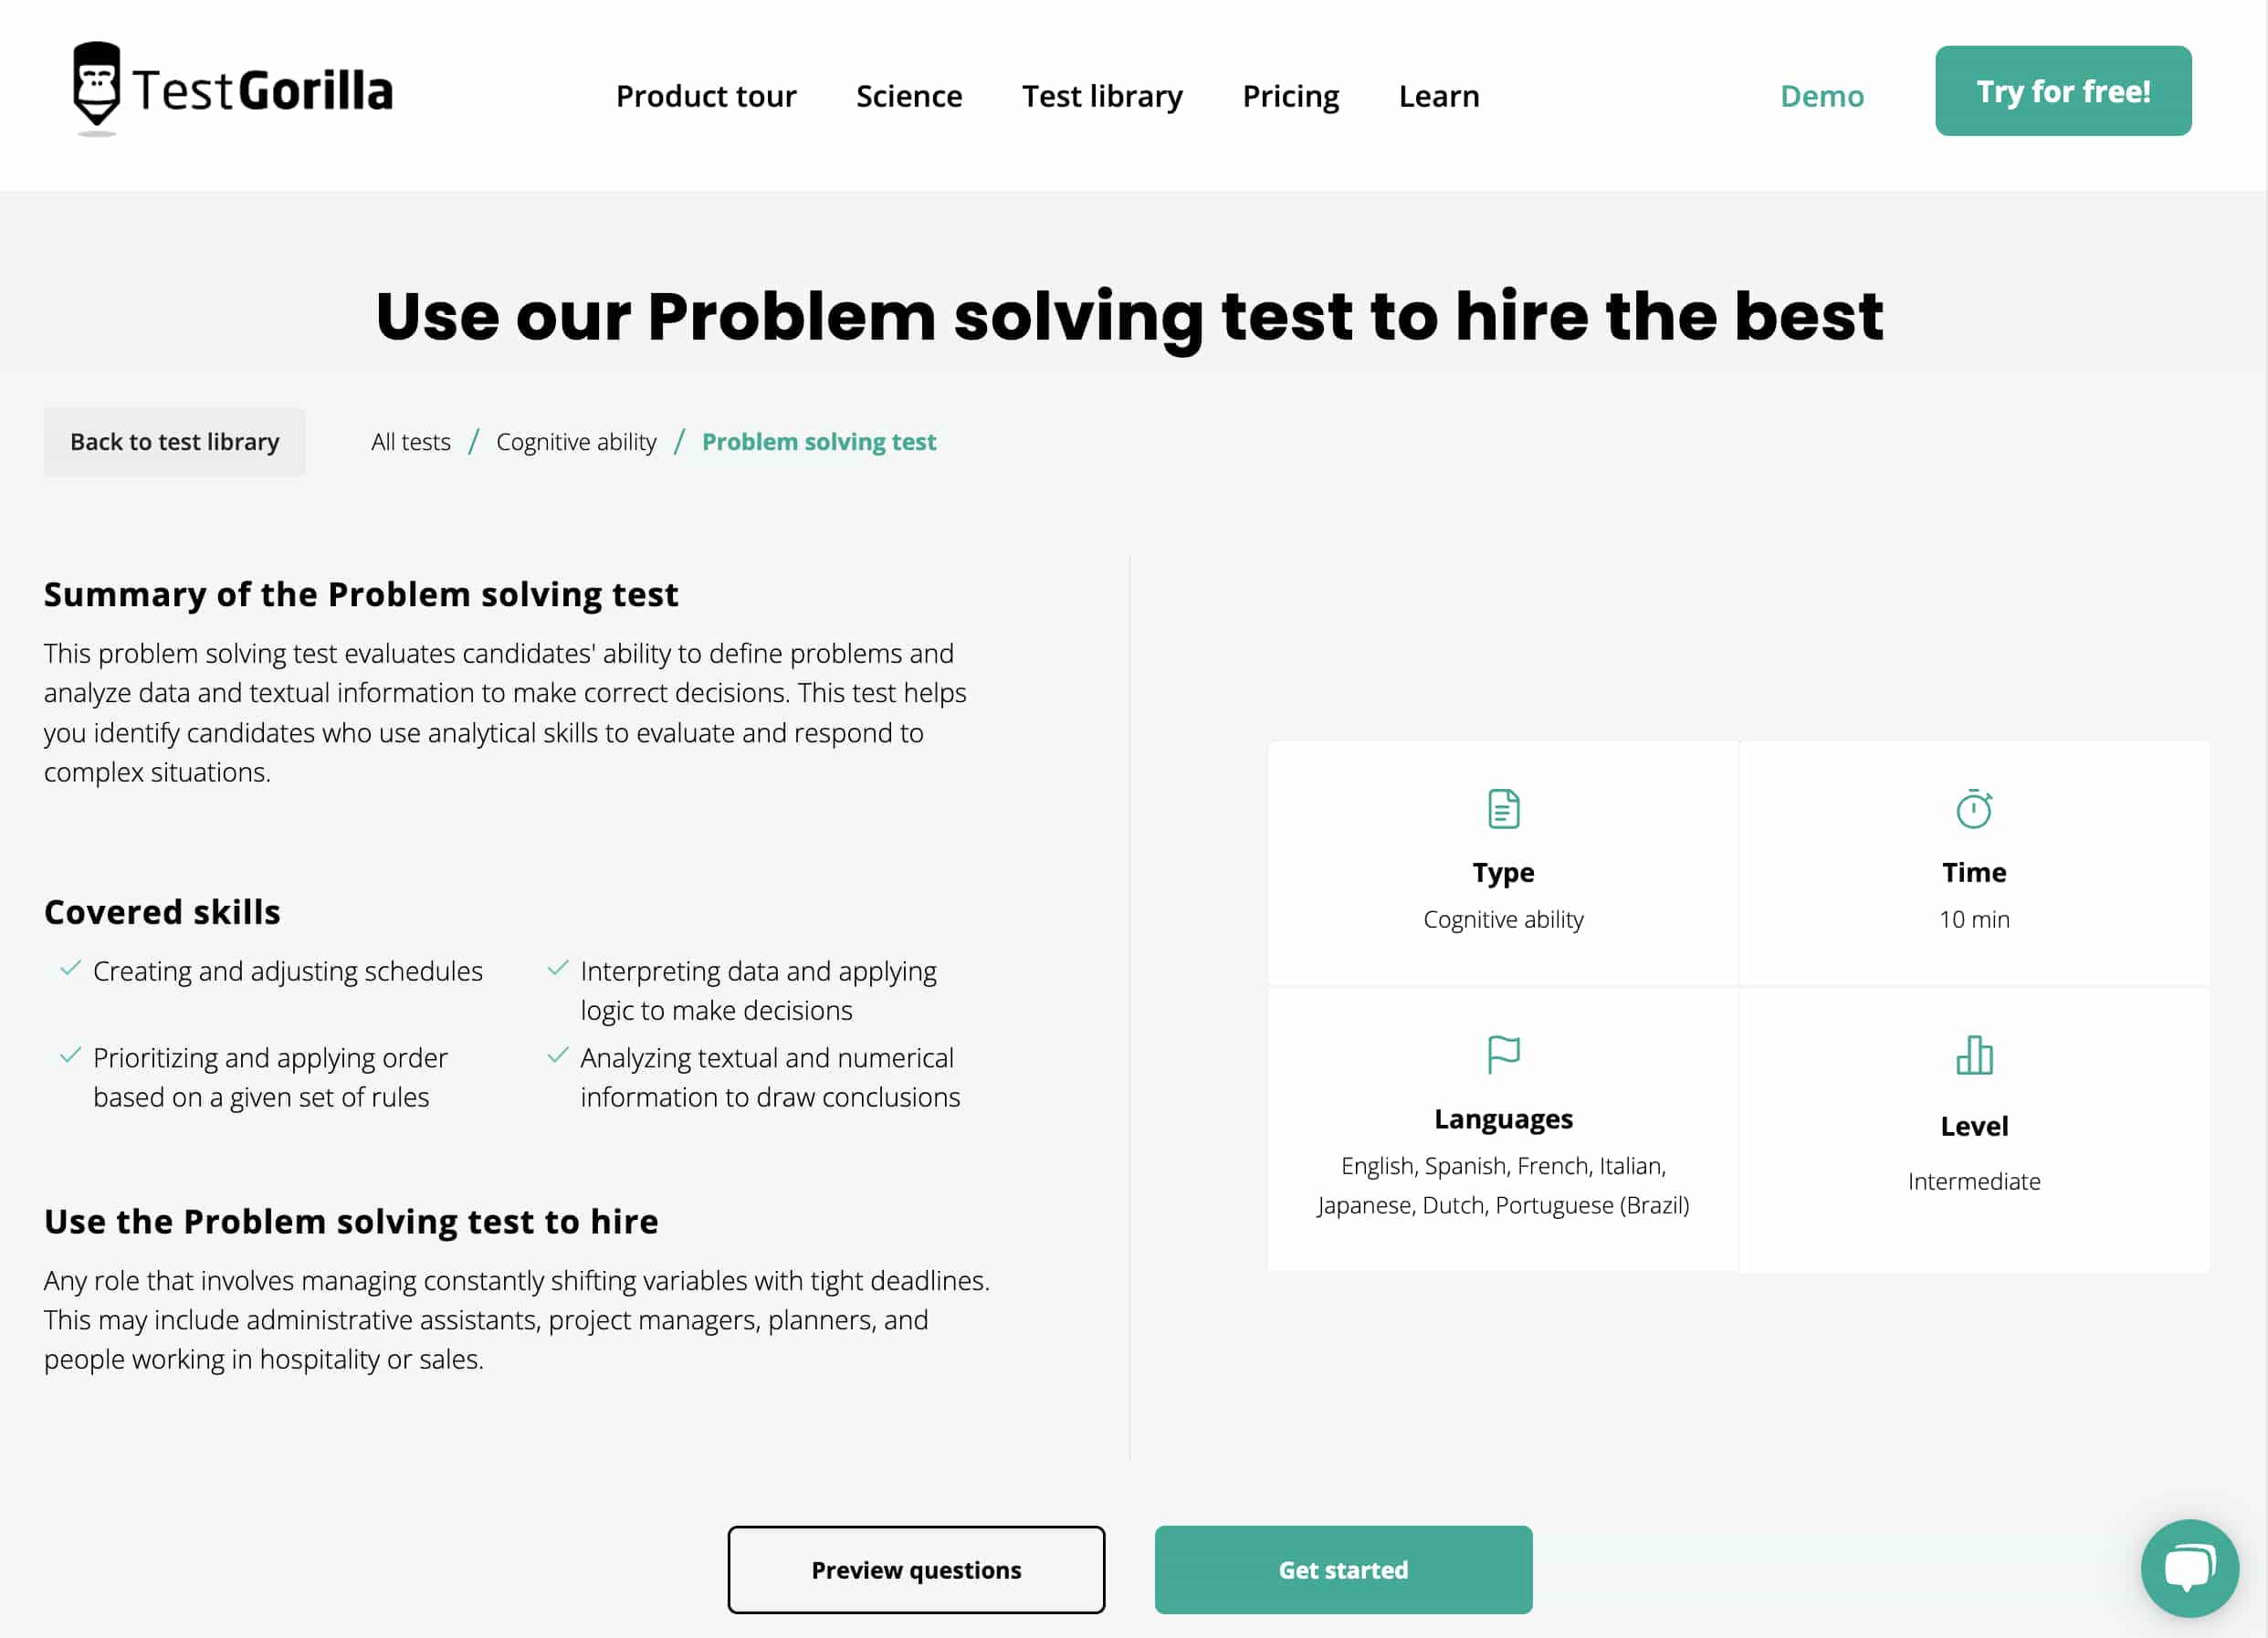Viewport: 2268px width, 1638px height.
Task: Click the 'Preview questions' button
Action: 916,1570
